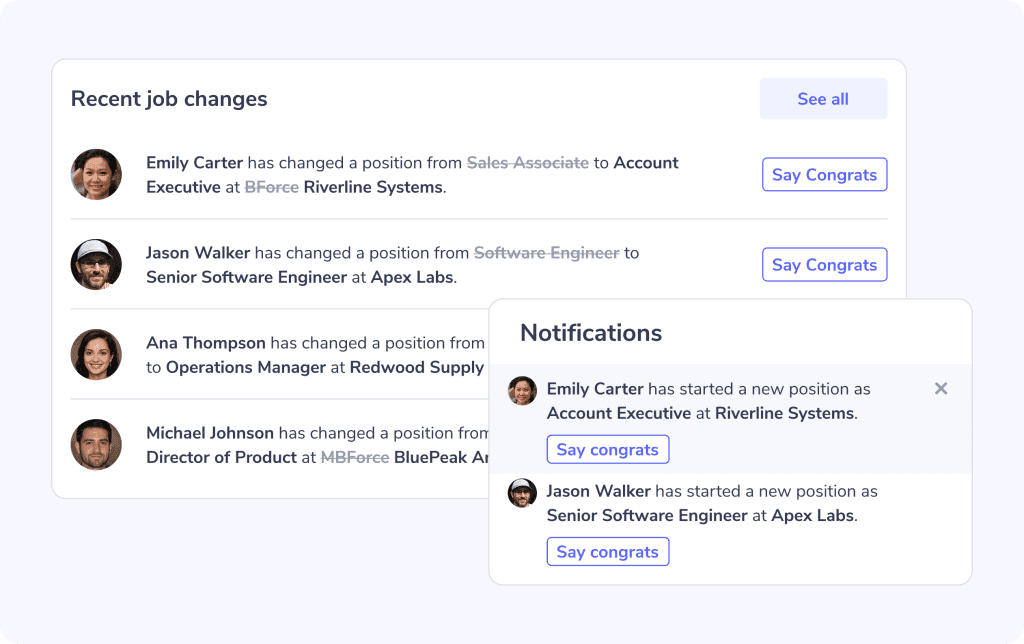Click Emily Carter name in notification
Viewport: 1024px width, 644px height.
595,389
